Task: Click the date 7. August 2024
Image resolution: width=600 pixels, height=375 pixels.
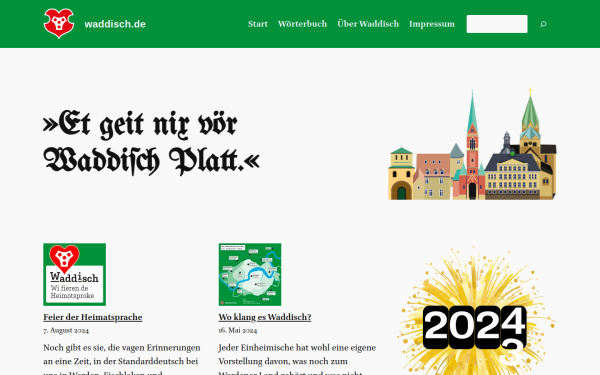Action: click(x=66, y=330)
